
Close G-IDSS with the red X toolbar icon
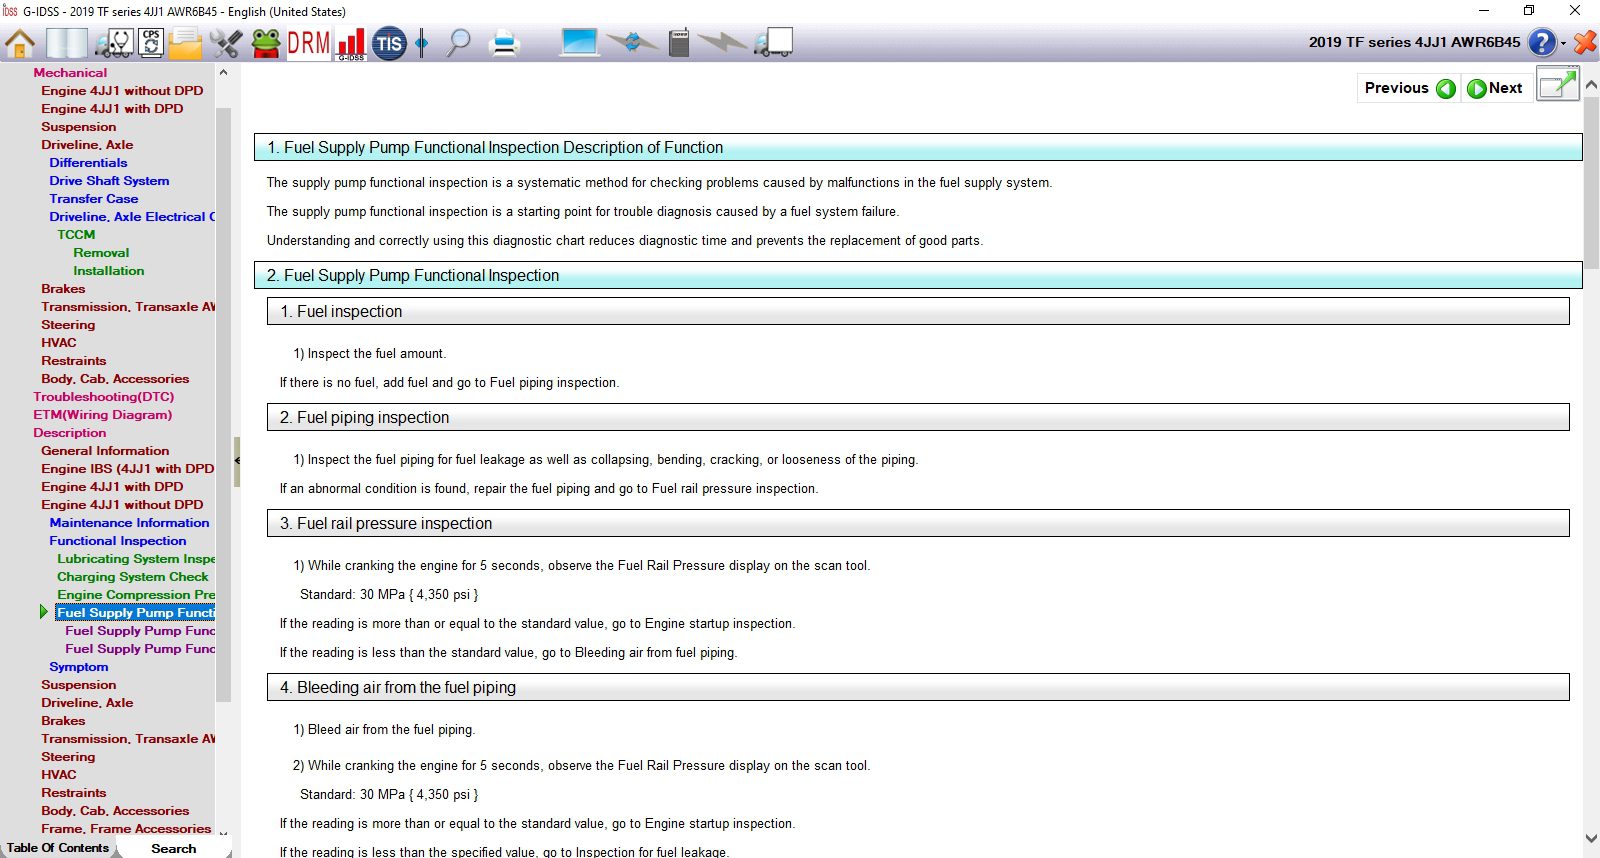click(x=1585, y=42)
